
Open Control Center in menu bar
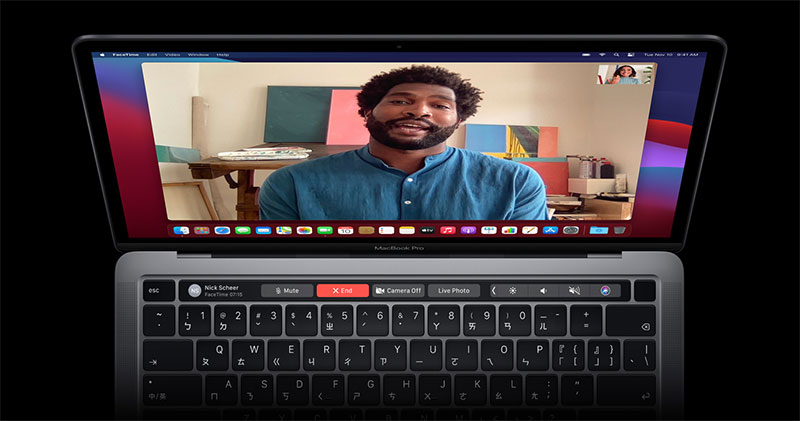(631, 55)
